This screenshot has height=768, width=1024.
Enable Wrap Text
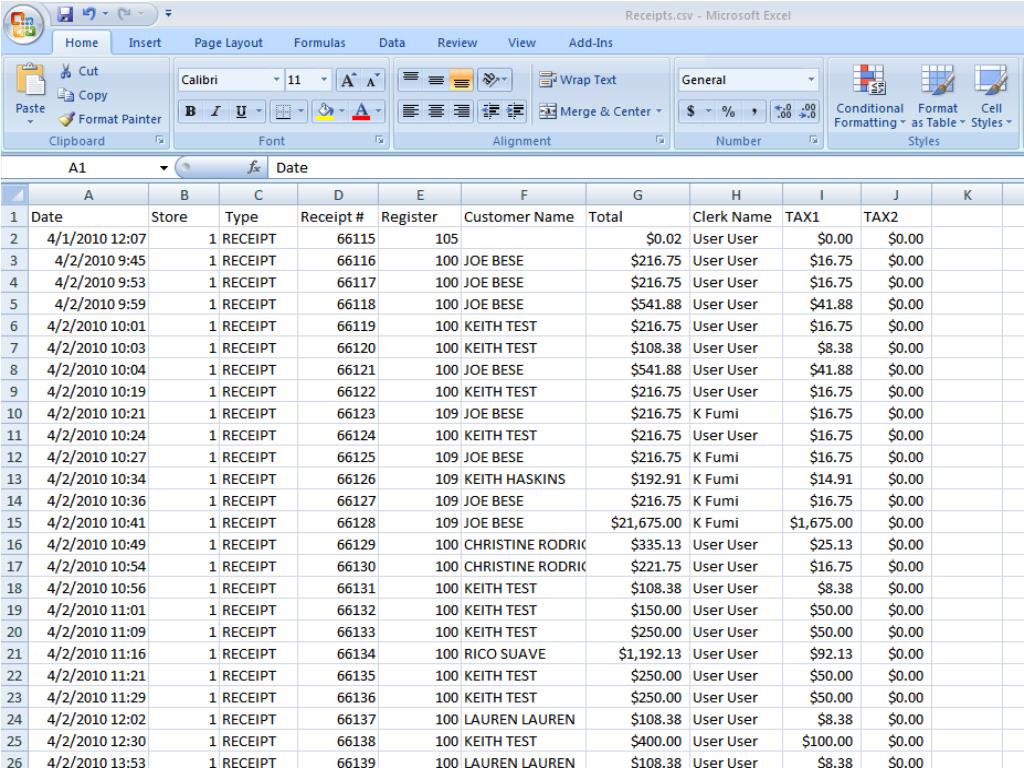577,80
